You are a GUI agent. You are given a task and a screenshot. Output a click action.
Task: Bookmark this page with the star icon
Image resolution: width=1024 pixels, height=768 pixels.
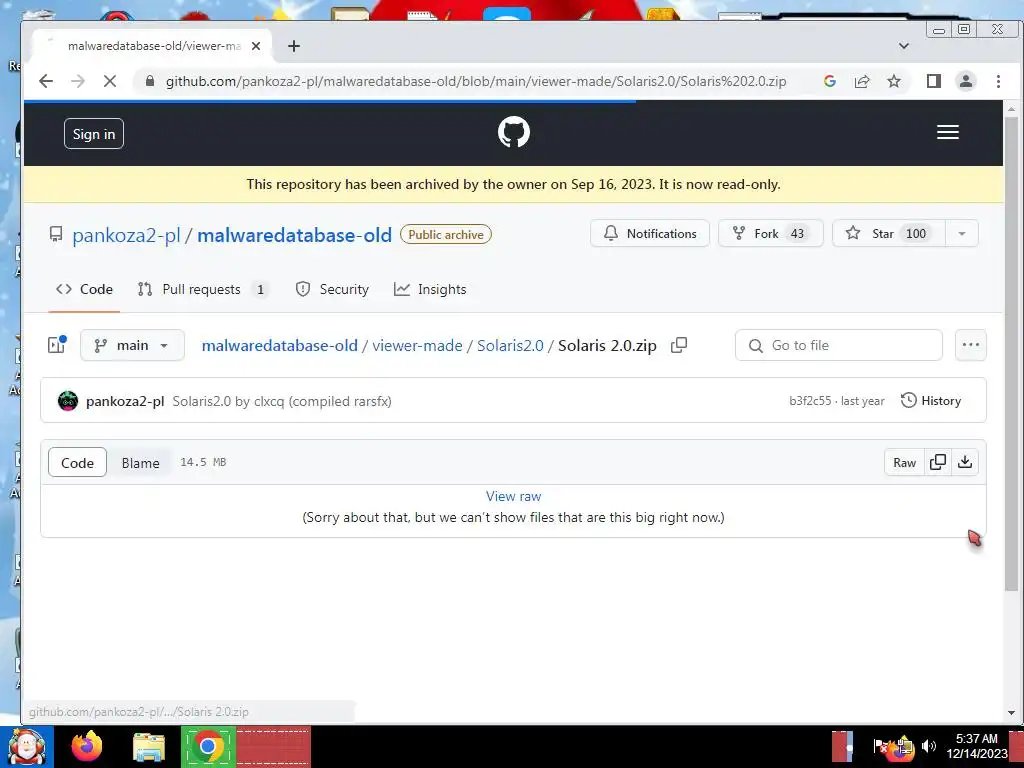(x=893, y=81)
